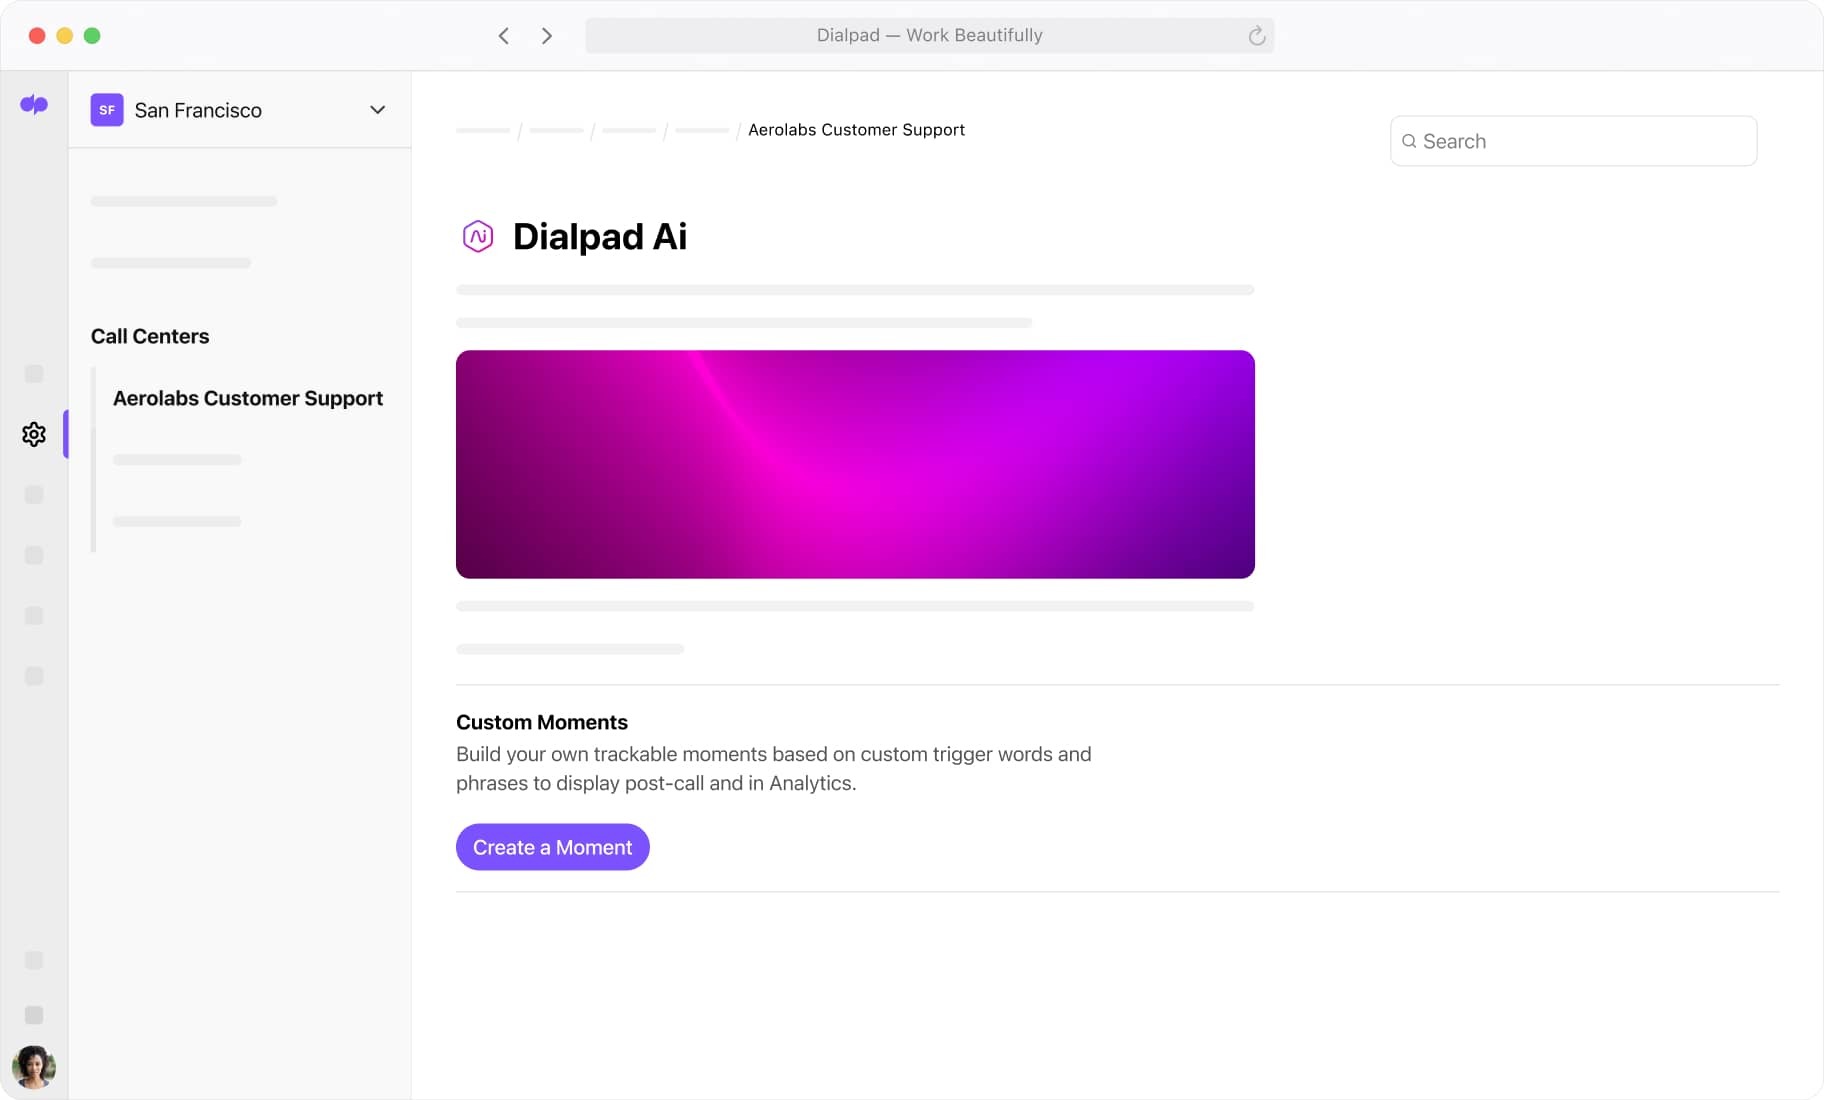Image resolution: width=1824 pixels, height=1100 pixels.
Task: Select Aerolabs Customer Support call center
Action: pyautogui.click(x=248, y=398)
